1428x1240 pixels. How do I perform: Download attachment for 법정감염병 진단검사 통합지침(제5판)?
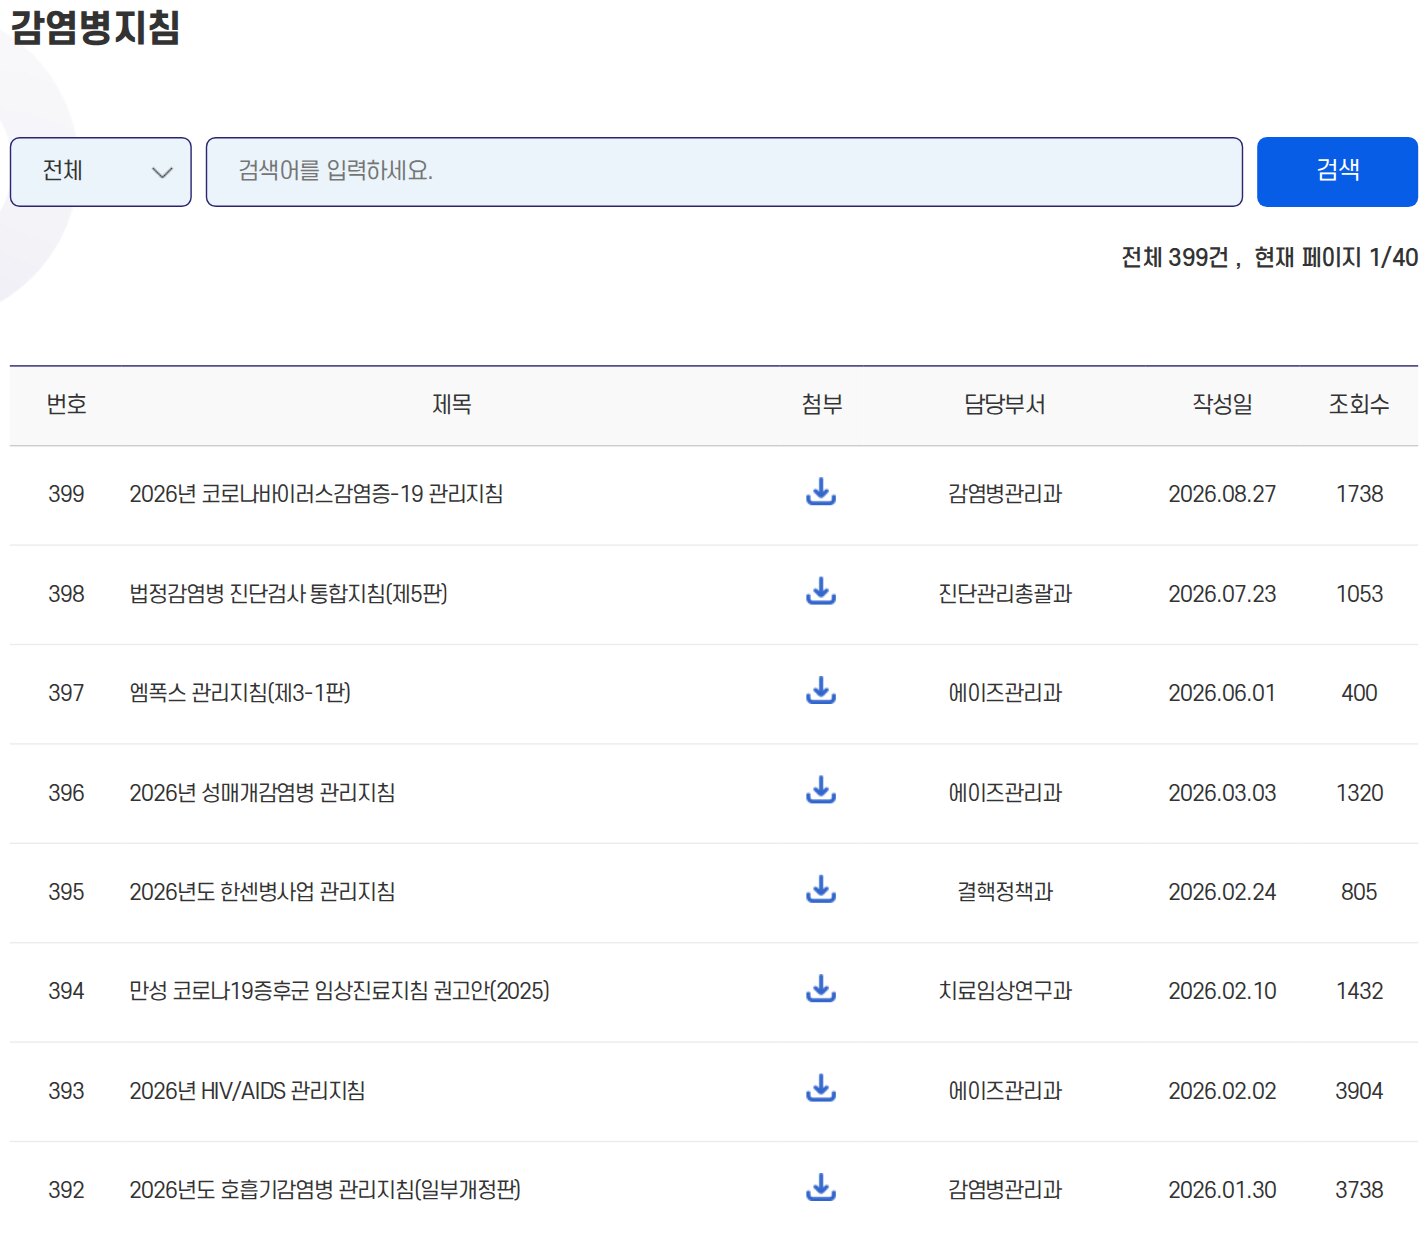click(x=821, y=592)
